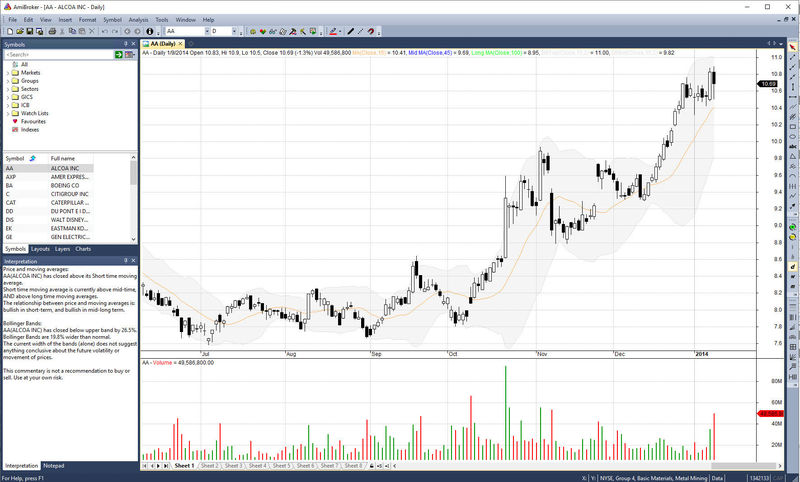Select the black thick line style icon

pyautogui.click(x=351, y=32)
